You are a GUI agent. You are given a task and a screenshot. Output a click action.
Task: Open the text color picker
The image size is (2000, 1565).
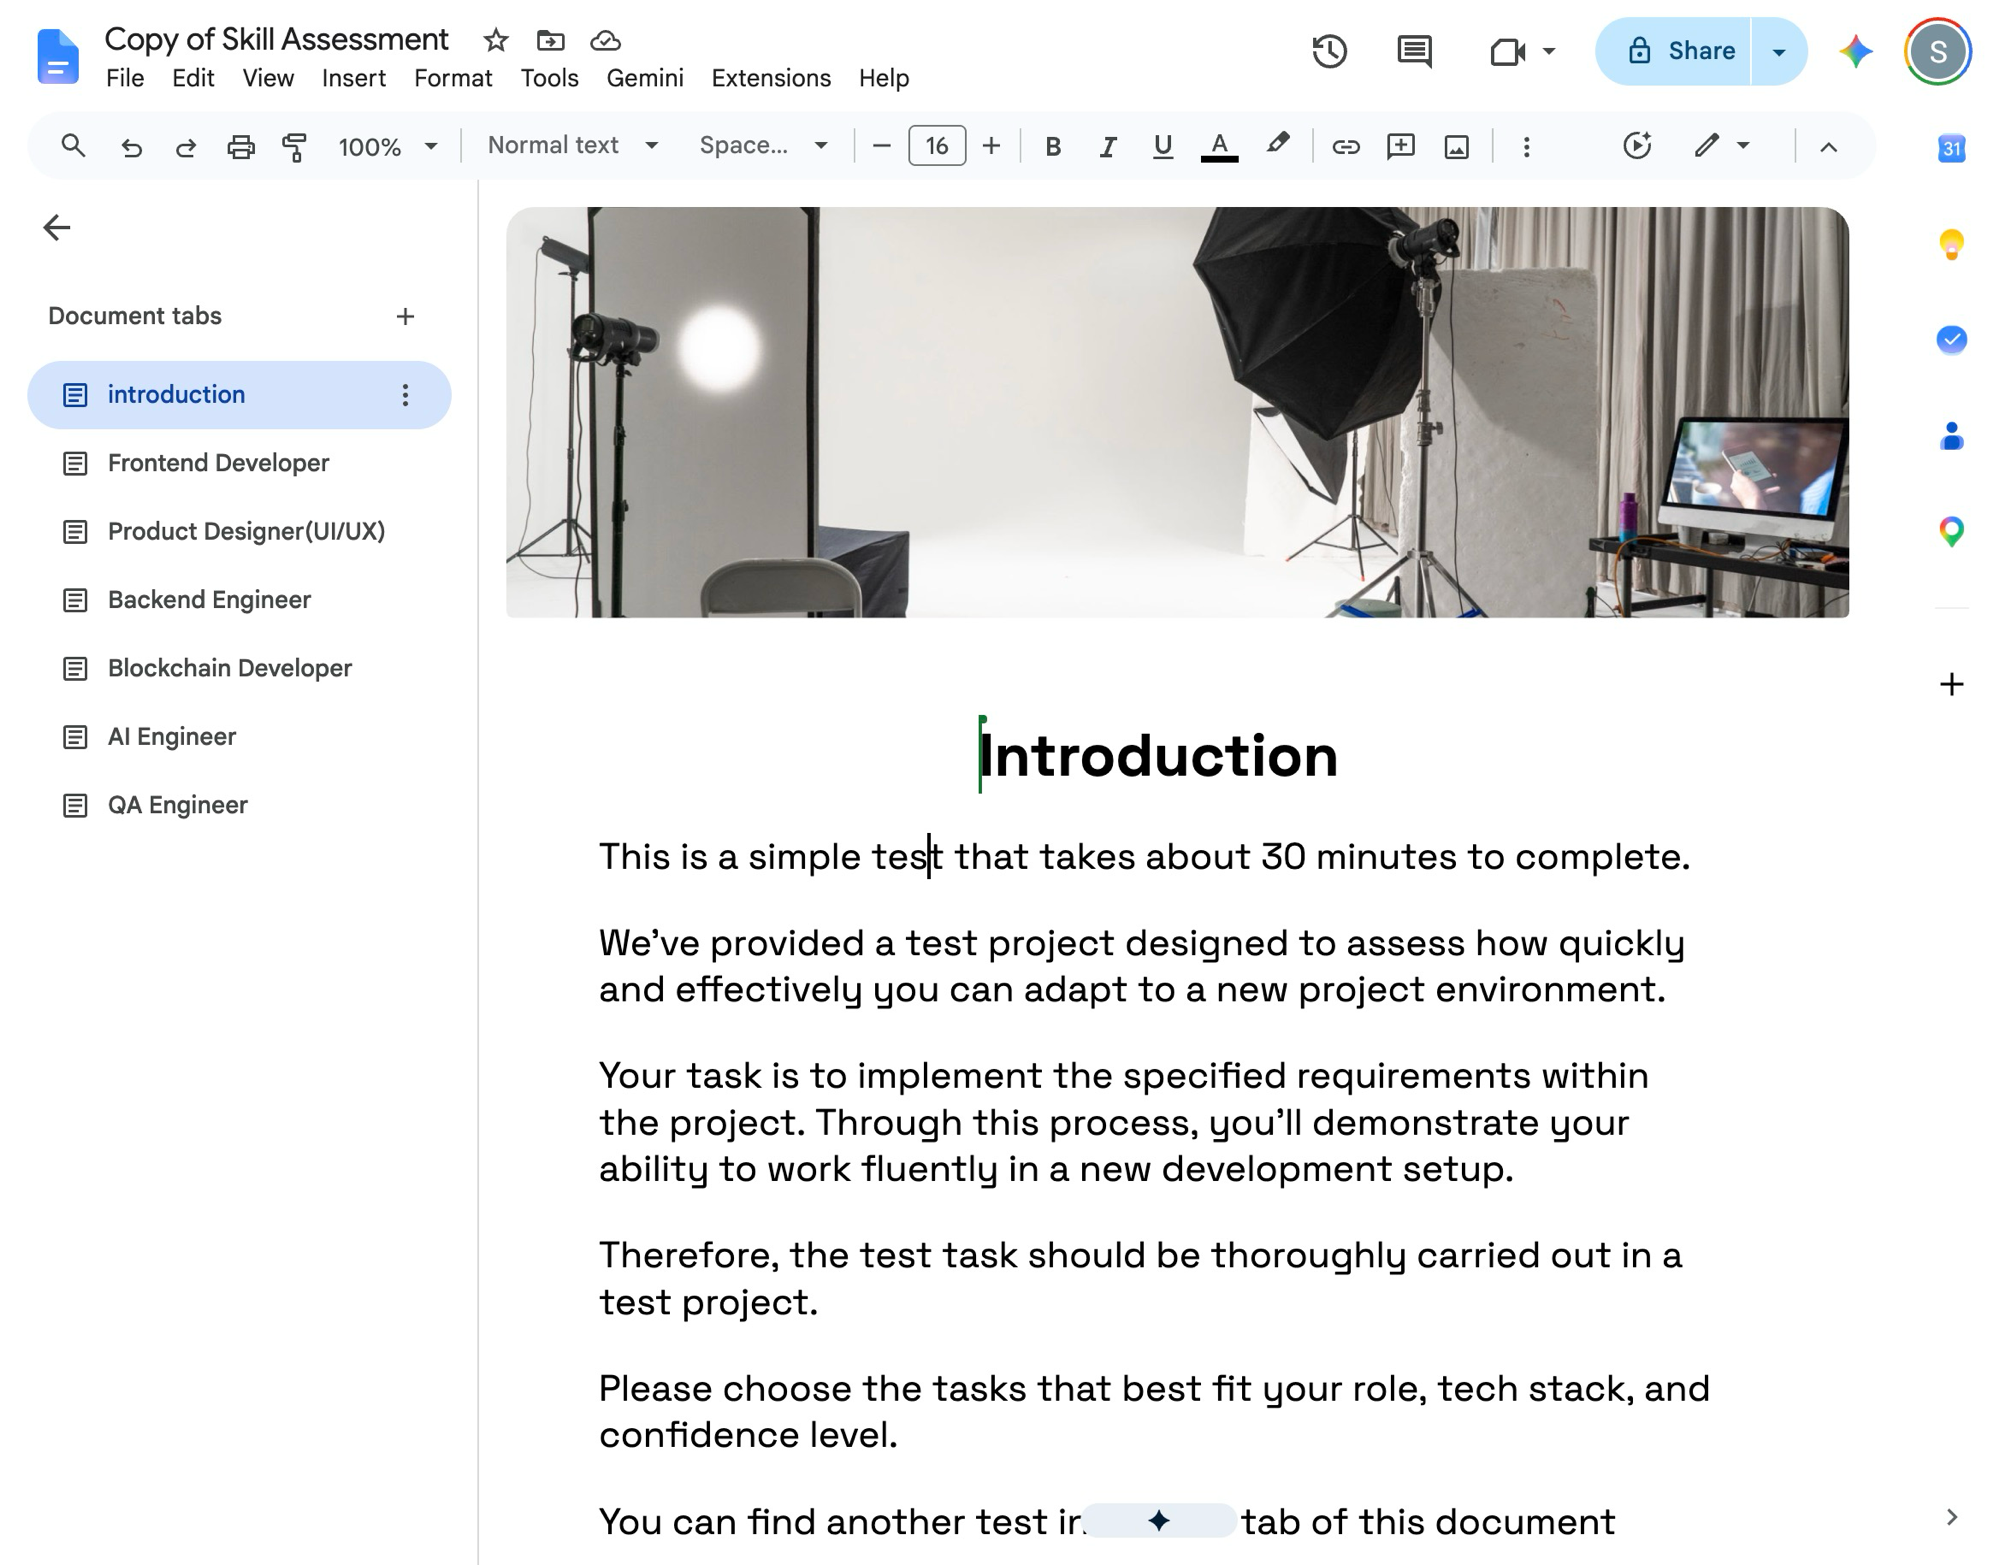coord(1219,146)
